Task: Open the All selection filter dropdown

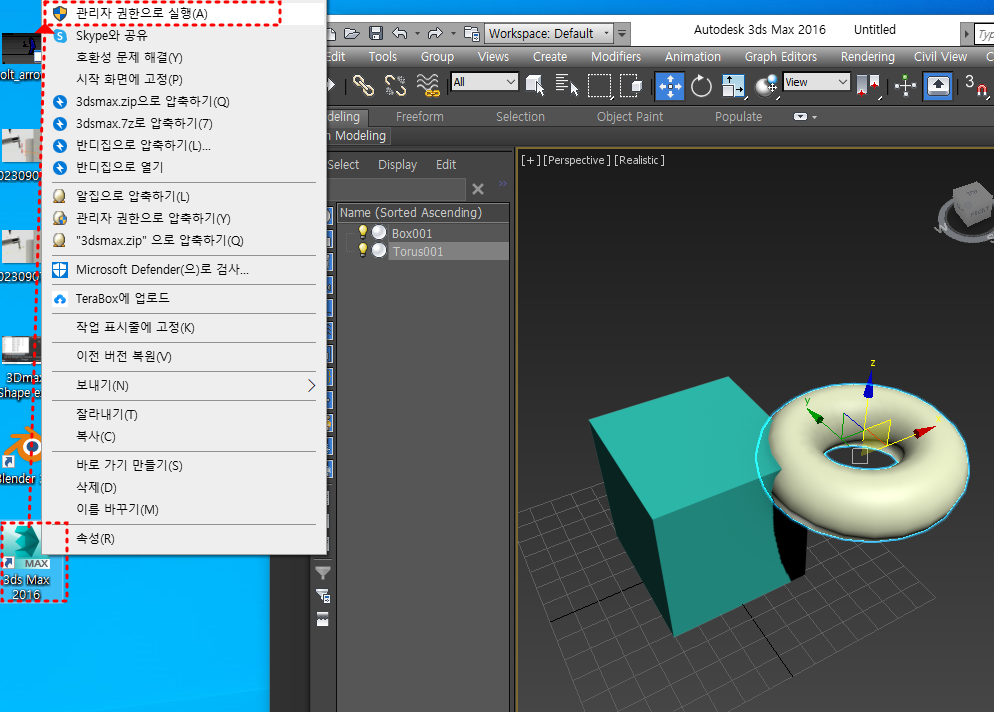Action: click(x=484, y=82)
